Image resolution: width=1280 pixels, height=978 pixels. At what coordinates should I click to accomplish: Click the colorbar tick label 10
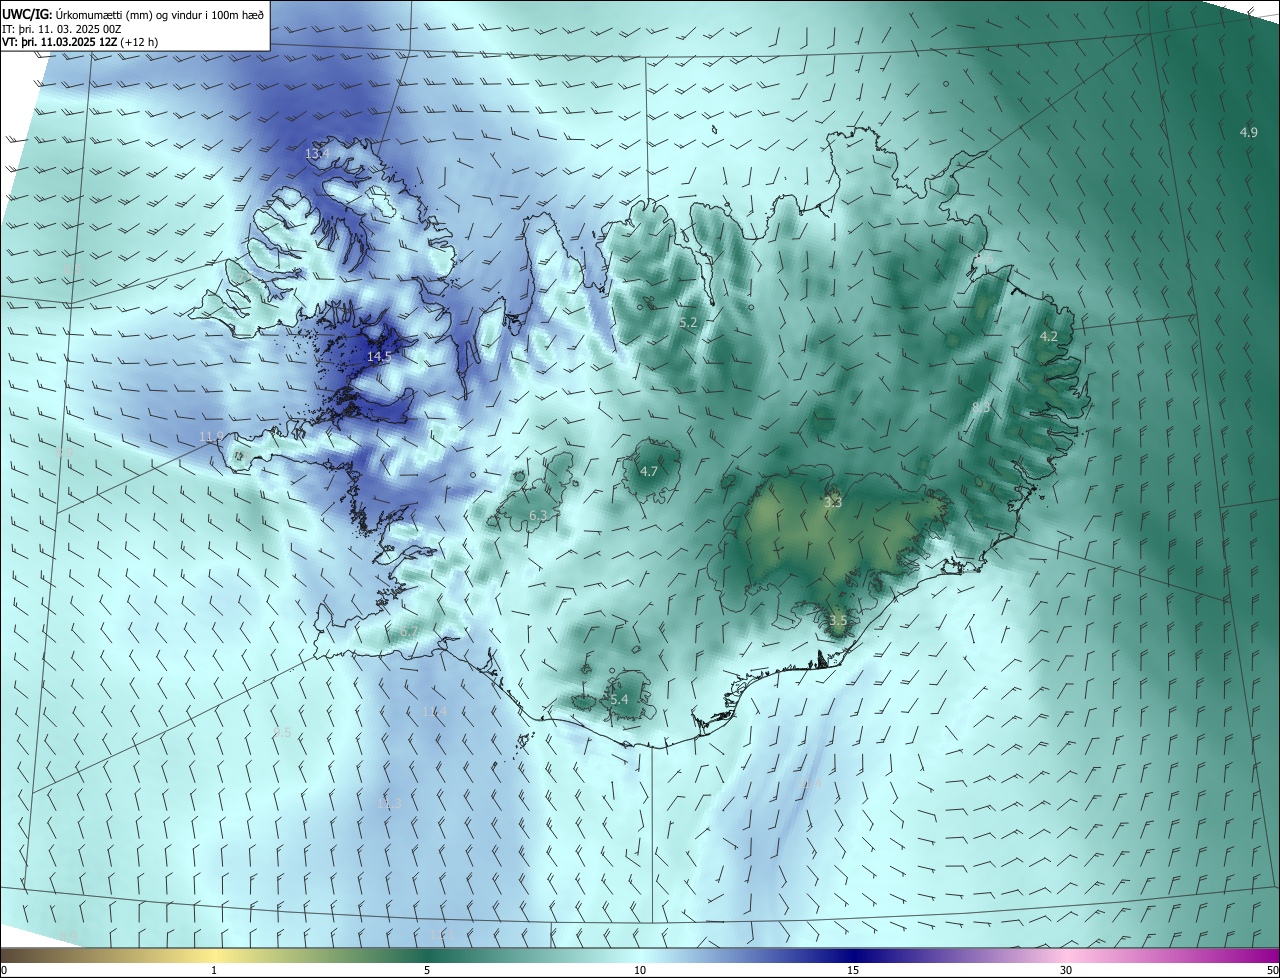pyautogui.click(x=640, y=970)
